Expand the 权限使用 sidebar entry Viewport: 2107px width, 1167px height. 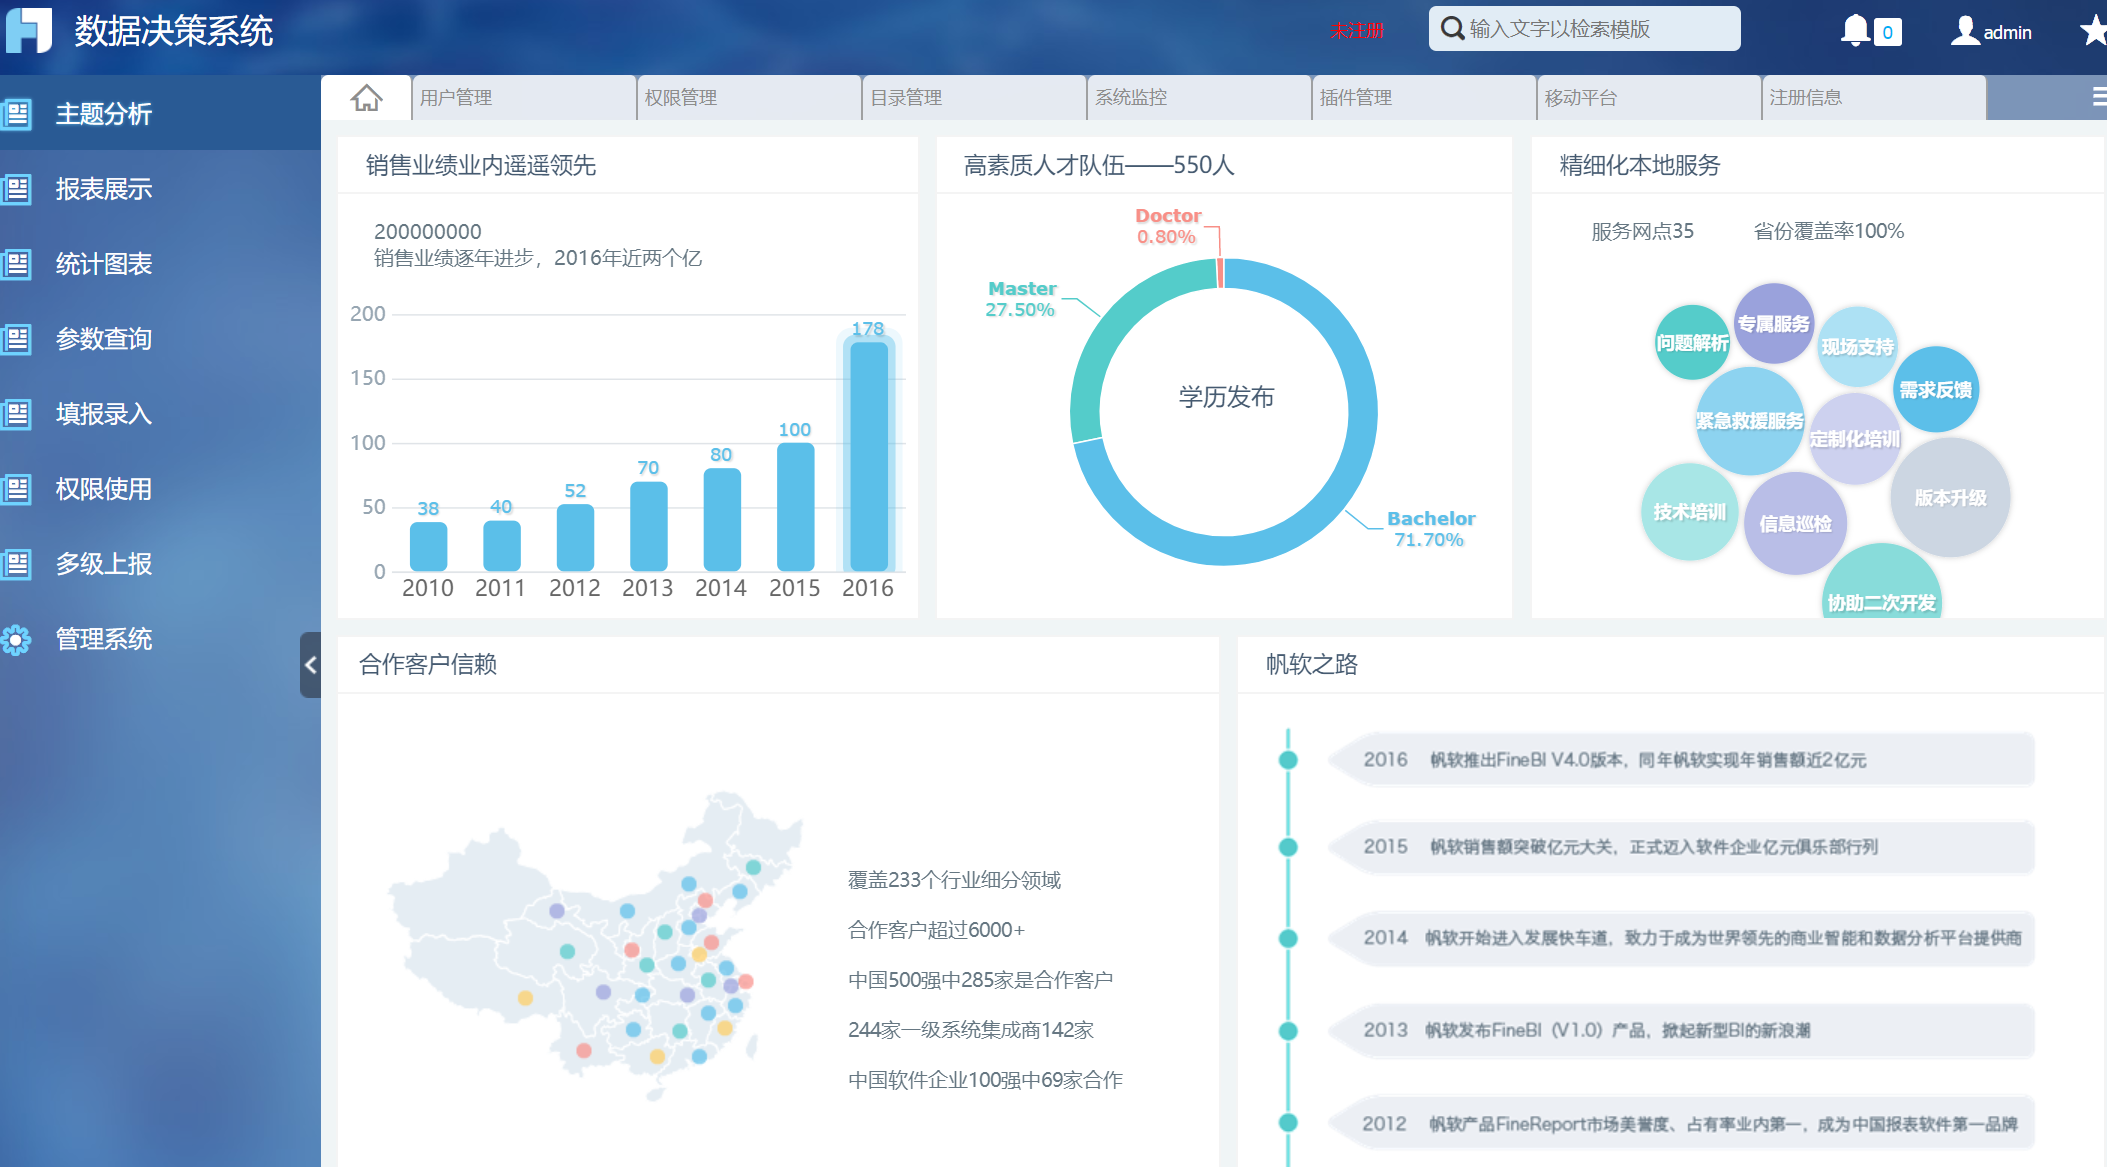(x=160, y=489)
